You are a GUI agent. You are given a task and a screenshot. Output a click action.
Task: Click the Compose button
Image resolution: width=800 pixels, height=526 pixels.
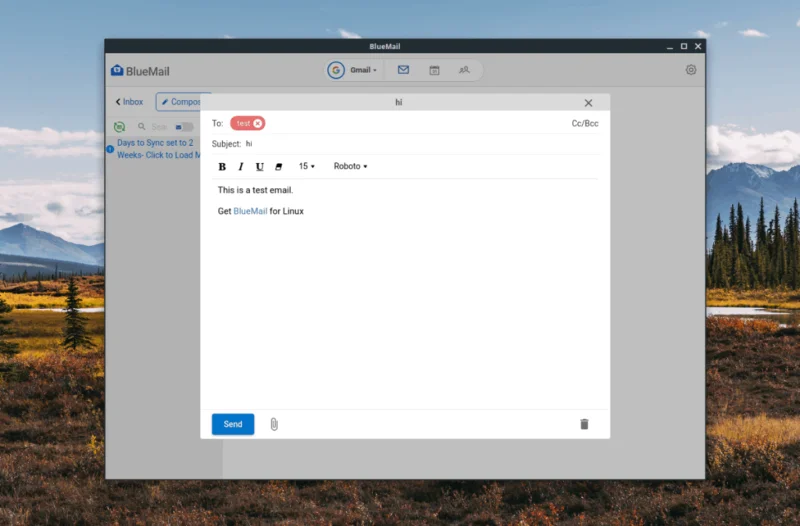(x=181, y=102)
